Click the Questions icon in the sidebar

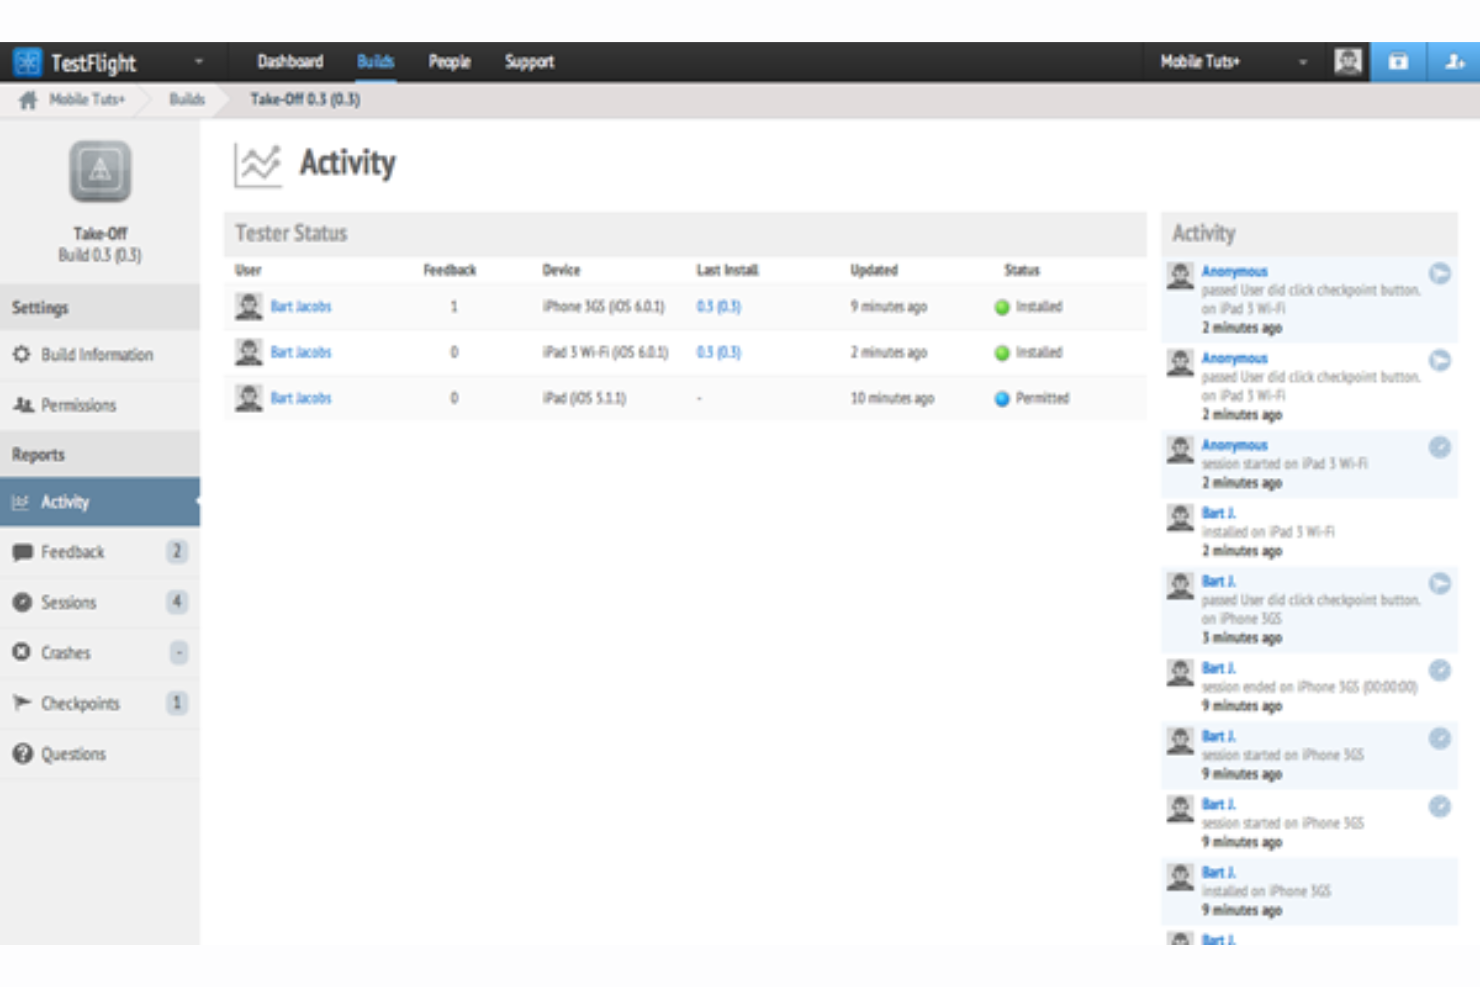click(x=22, y=753)
